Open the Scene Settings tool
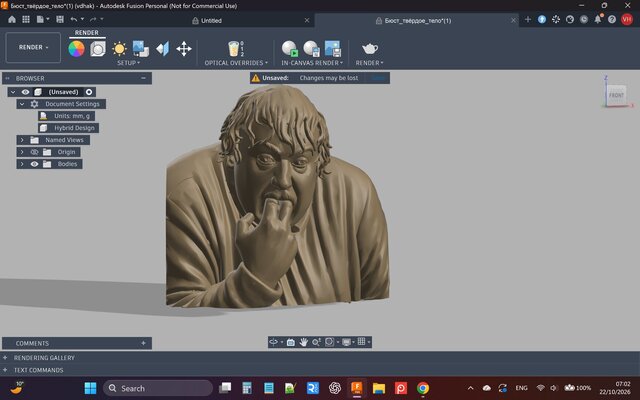The height and width of the screenshot is (400, 640). point(98,49)
